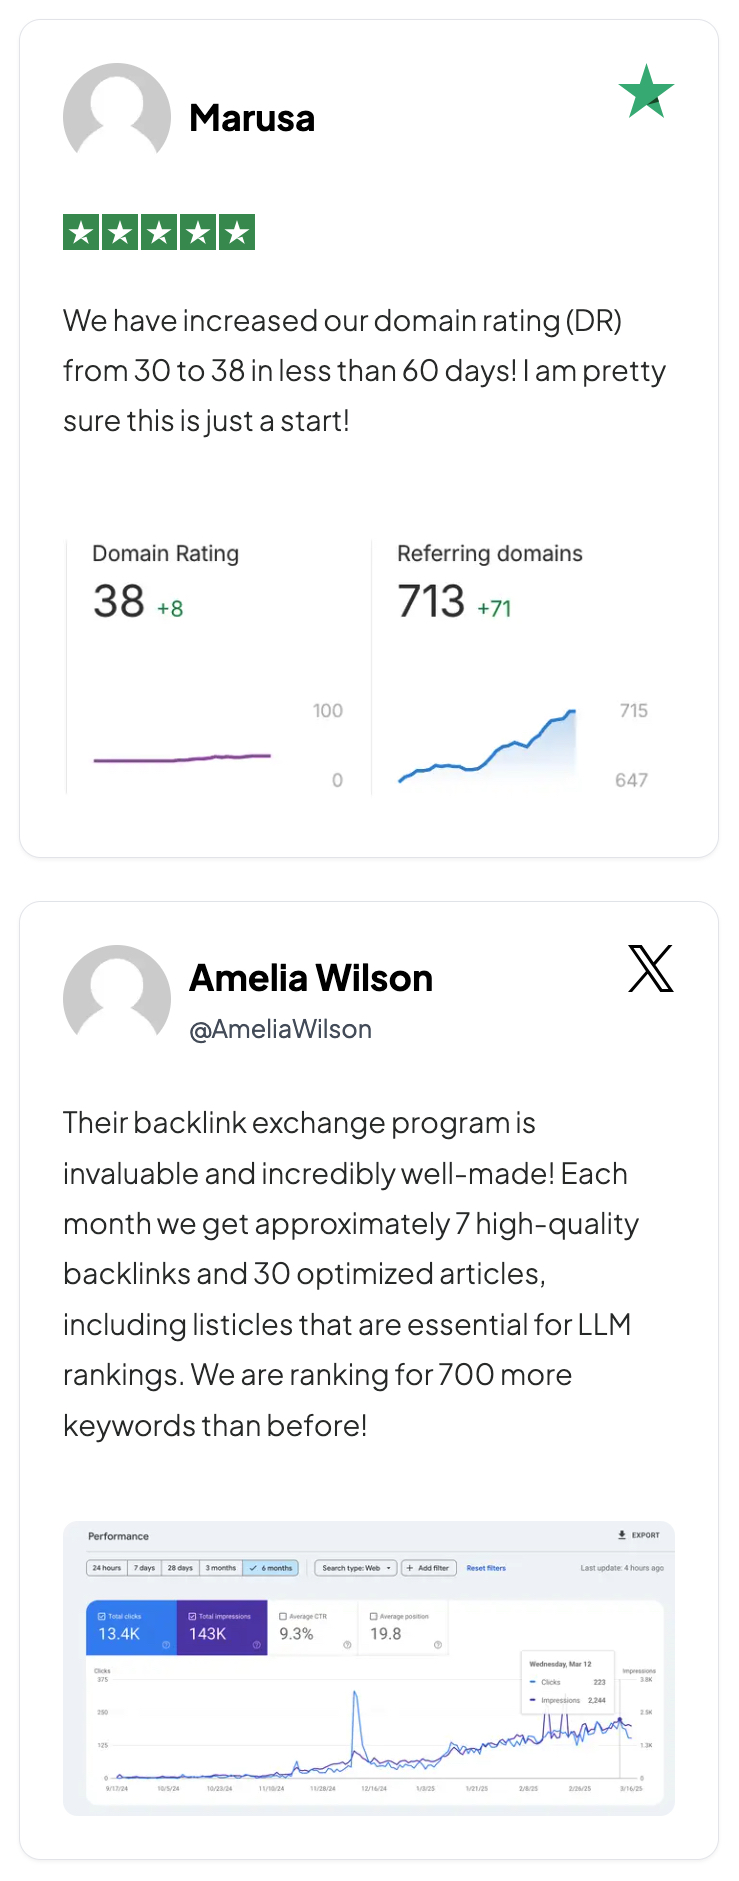Toggle the Total impressions checkbox

coord(193,1616)
